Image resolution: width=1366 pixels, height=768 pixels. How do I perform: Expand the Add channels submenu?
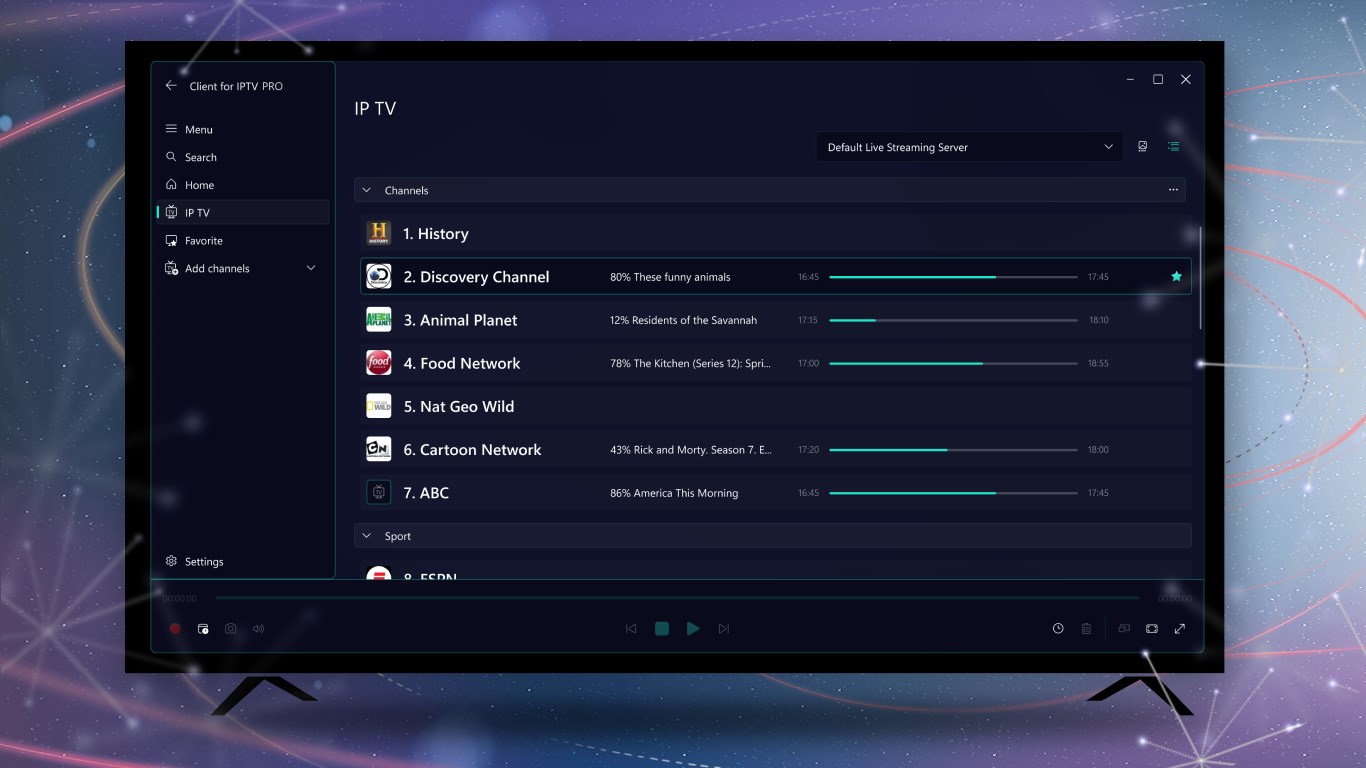[310, 268]
